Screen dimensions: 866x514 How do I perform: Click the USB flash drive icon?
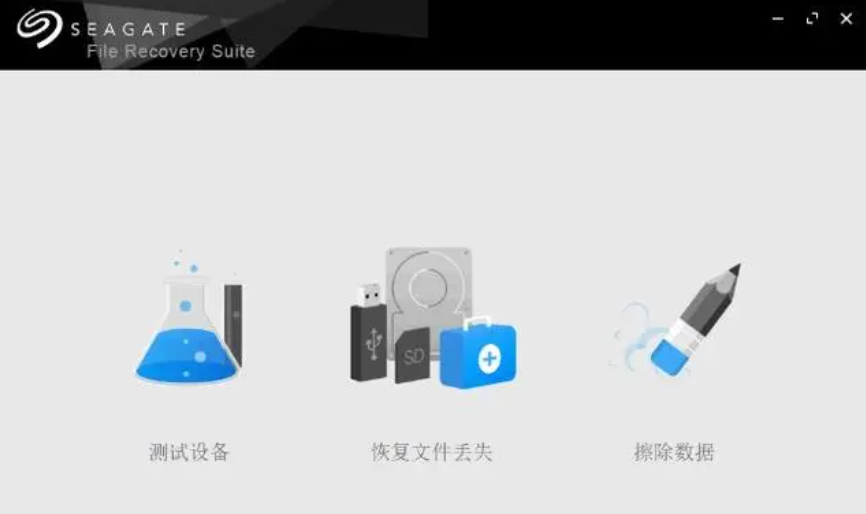coord(368,332)
